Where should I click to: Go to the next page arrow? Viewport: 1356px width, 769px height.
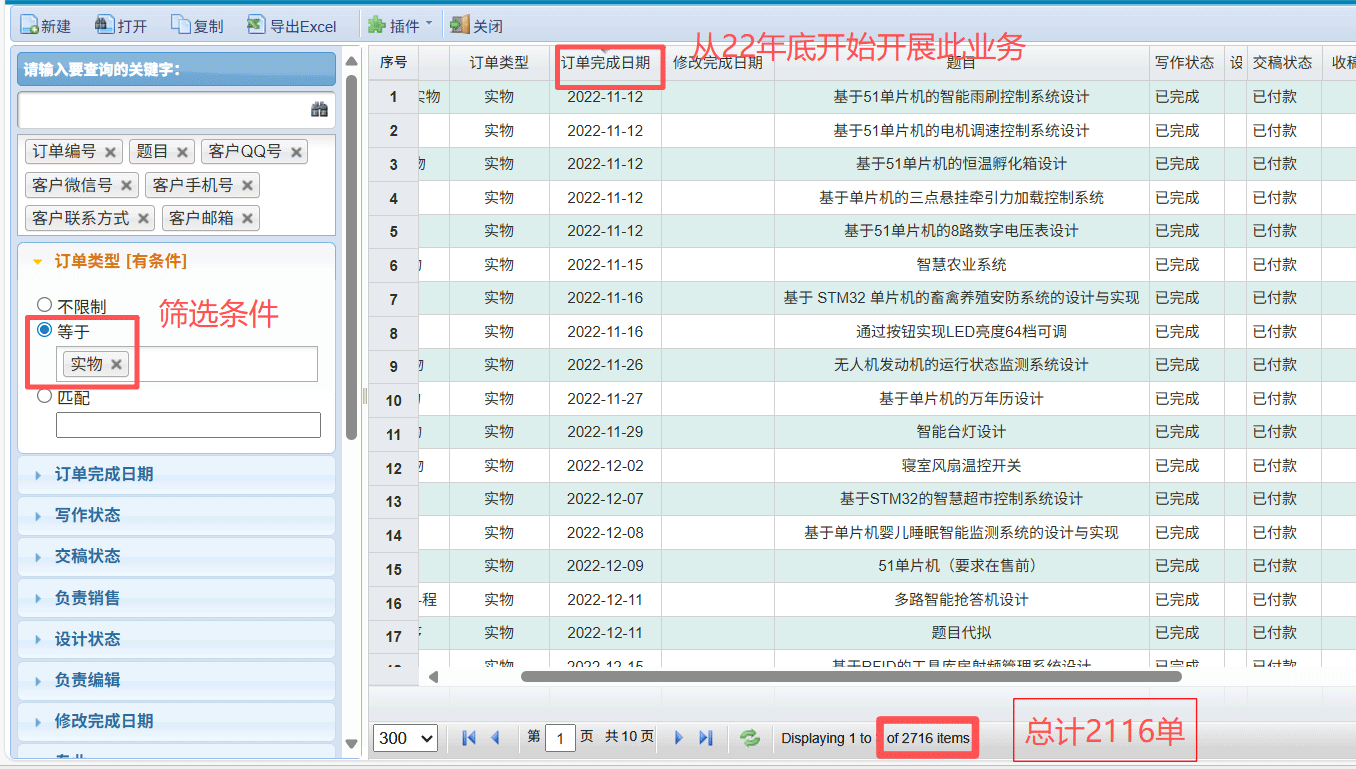click(679, 738)
